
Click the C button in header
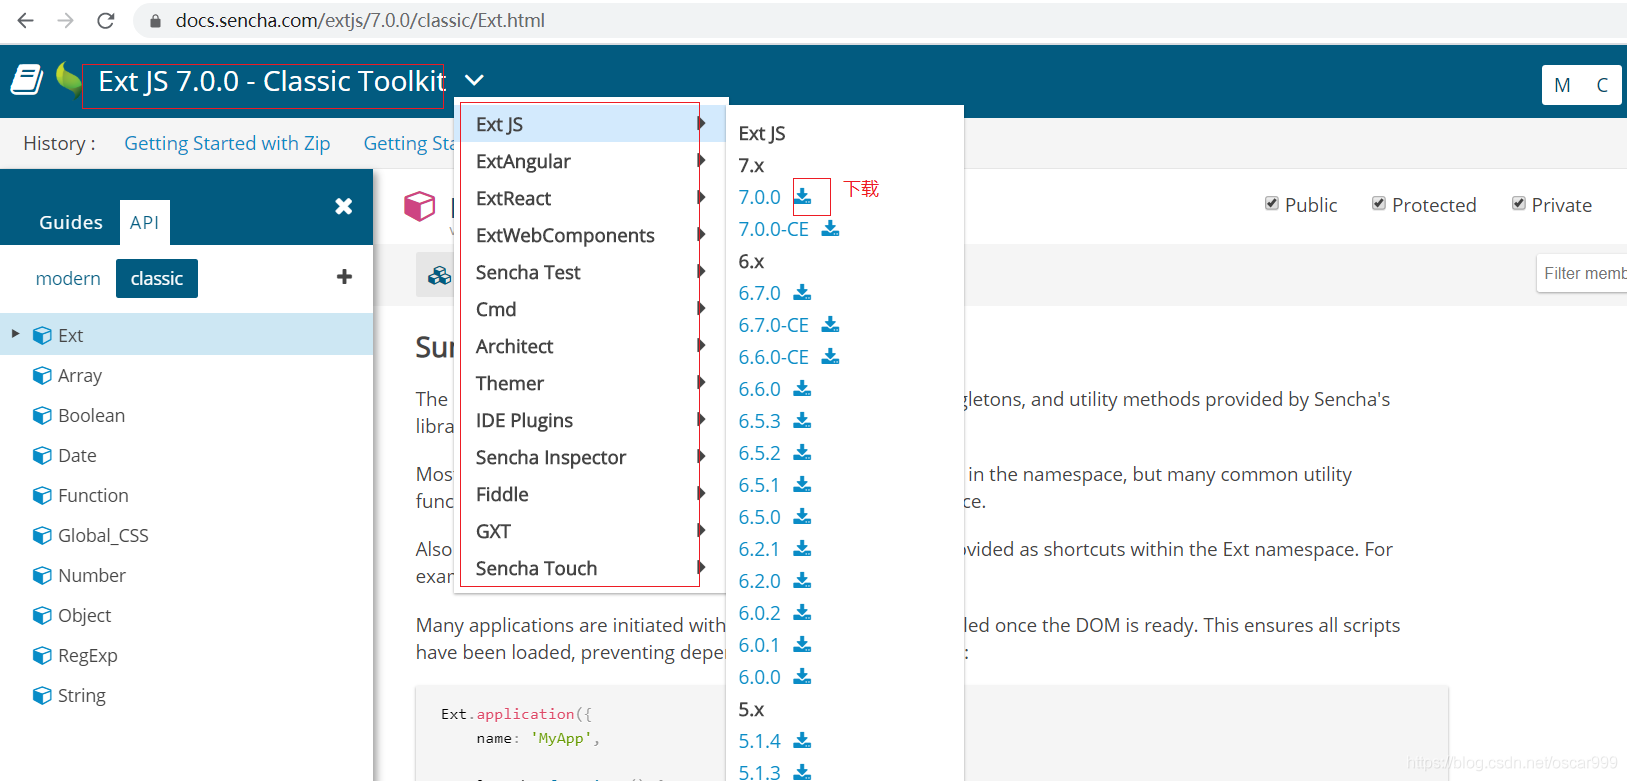(1602, 85)
